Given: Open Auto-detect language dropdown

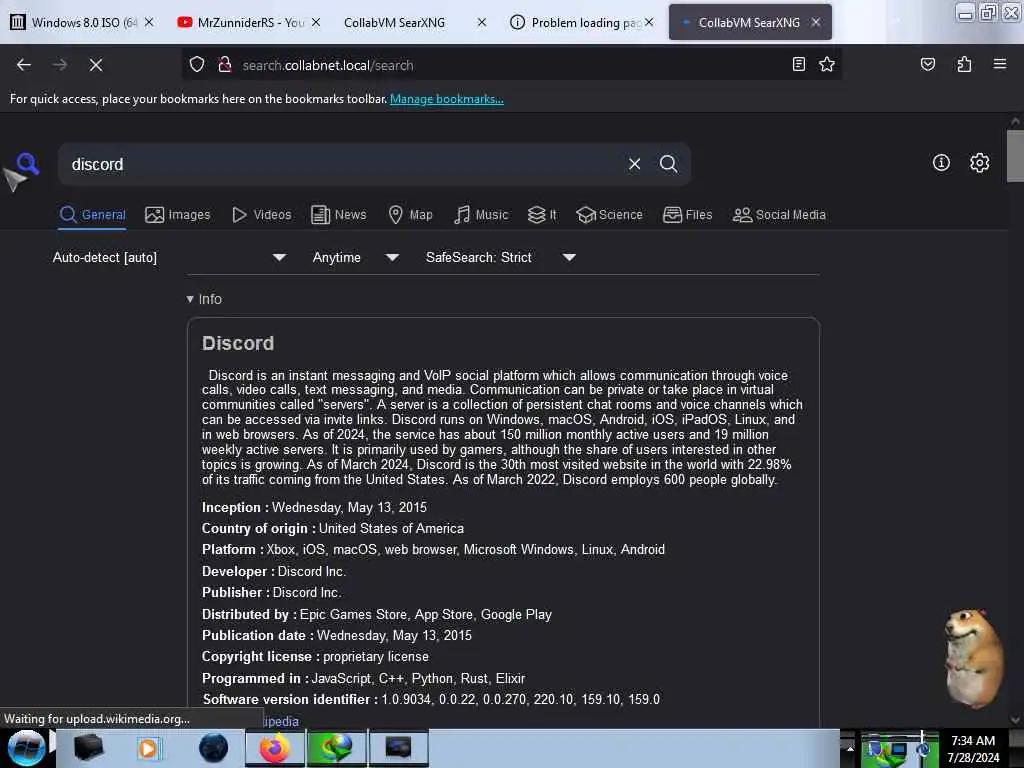Looking at the screenshot, I should pos(170,257).
